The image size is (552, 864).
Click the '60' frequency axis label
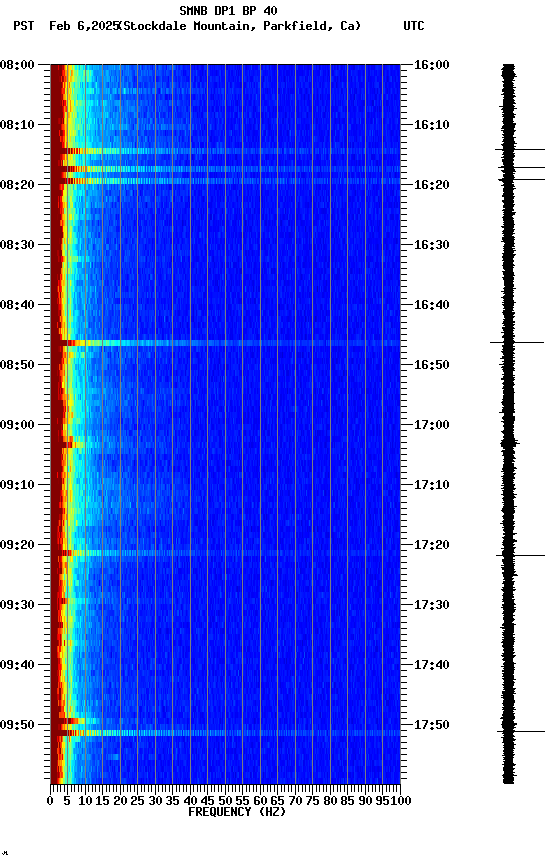click(260, 801)
